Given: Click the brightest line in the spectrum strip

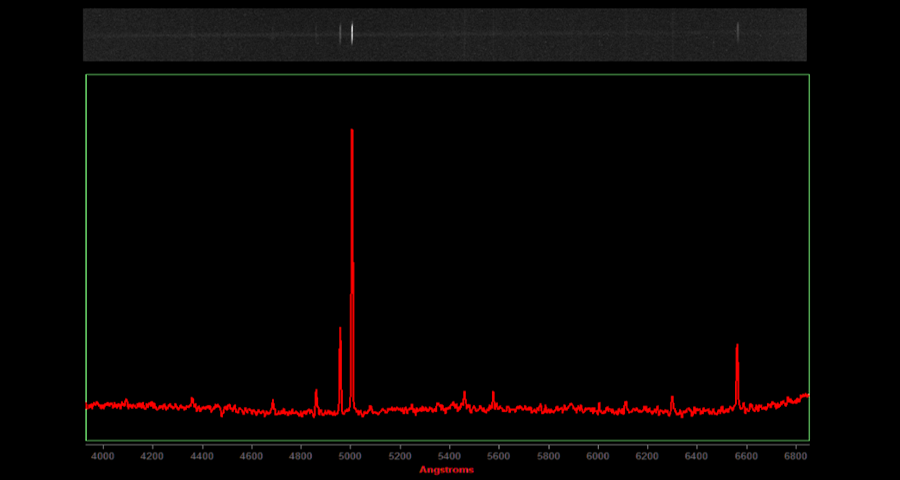Looking at the screenshot, I should (352, 33).
